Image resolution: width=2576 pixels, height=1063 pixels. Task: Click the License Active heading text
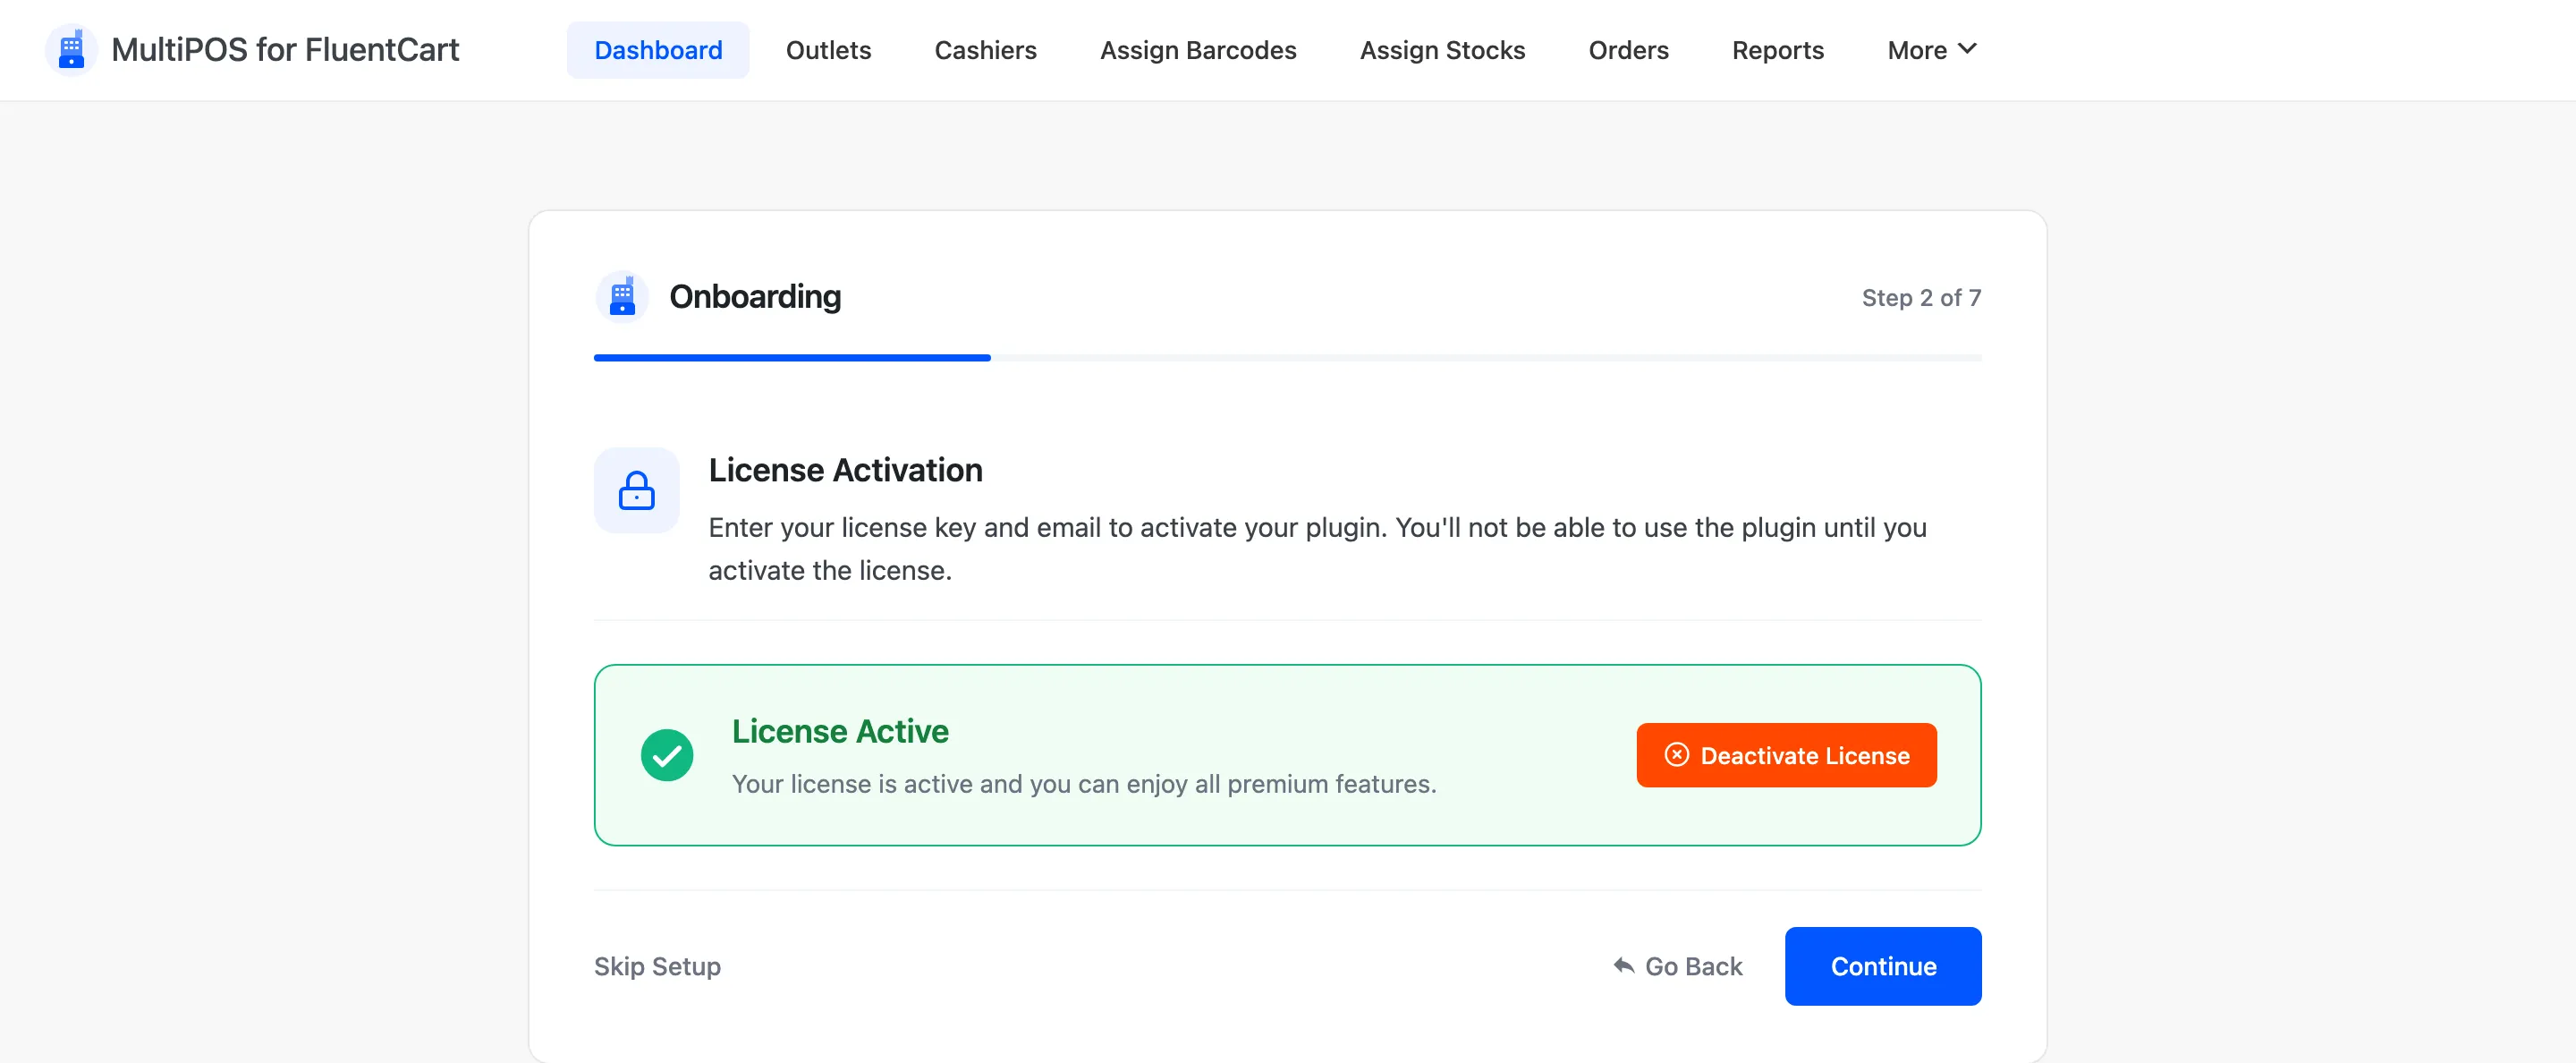(x=840, y=731)
